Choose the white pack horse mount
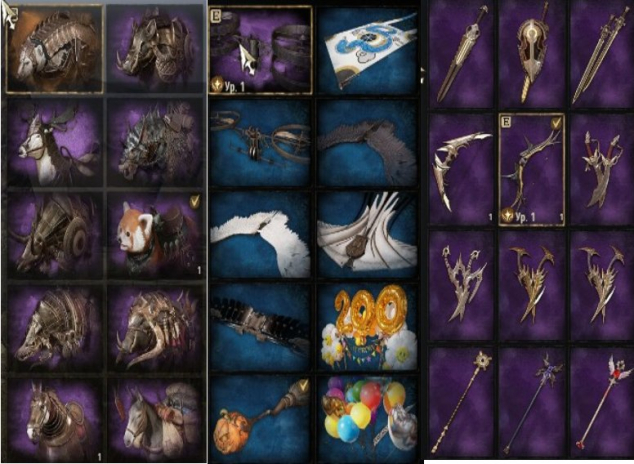The image size is (634, 464). [156, 420]
